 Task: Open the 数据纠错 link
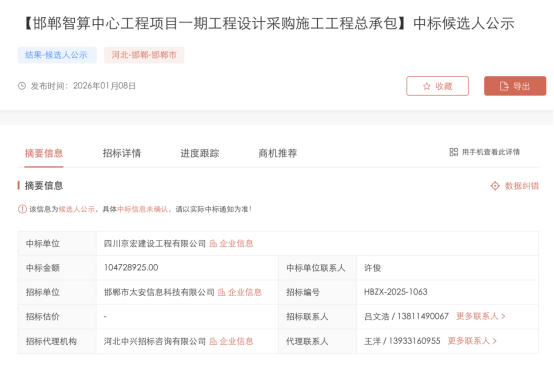[x=521, y=186]
